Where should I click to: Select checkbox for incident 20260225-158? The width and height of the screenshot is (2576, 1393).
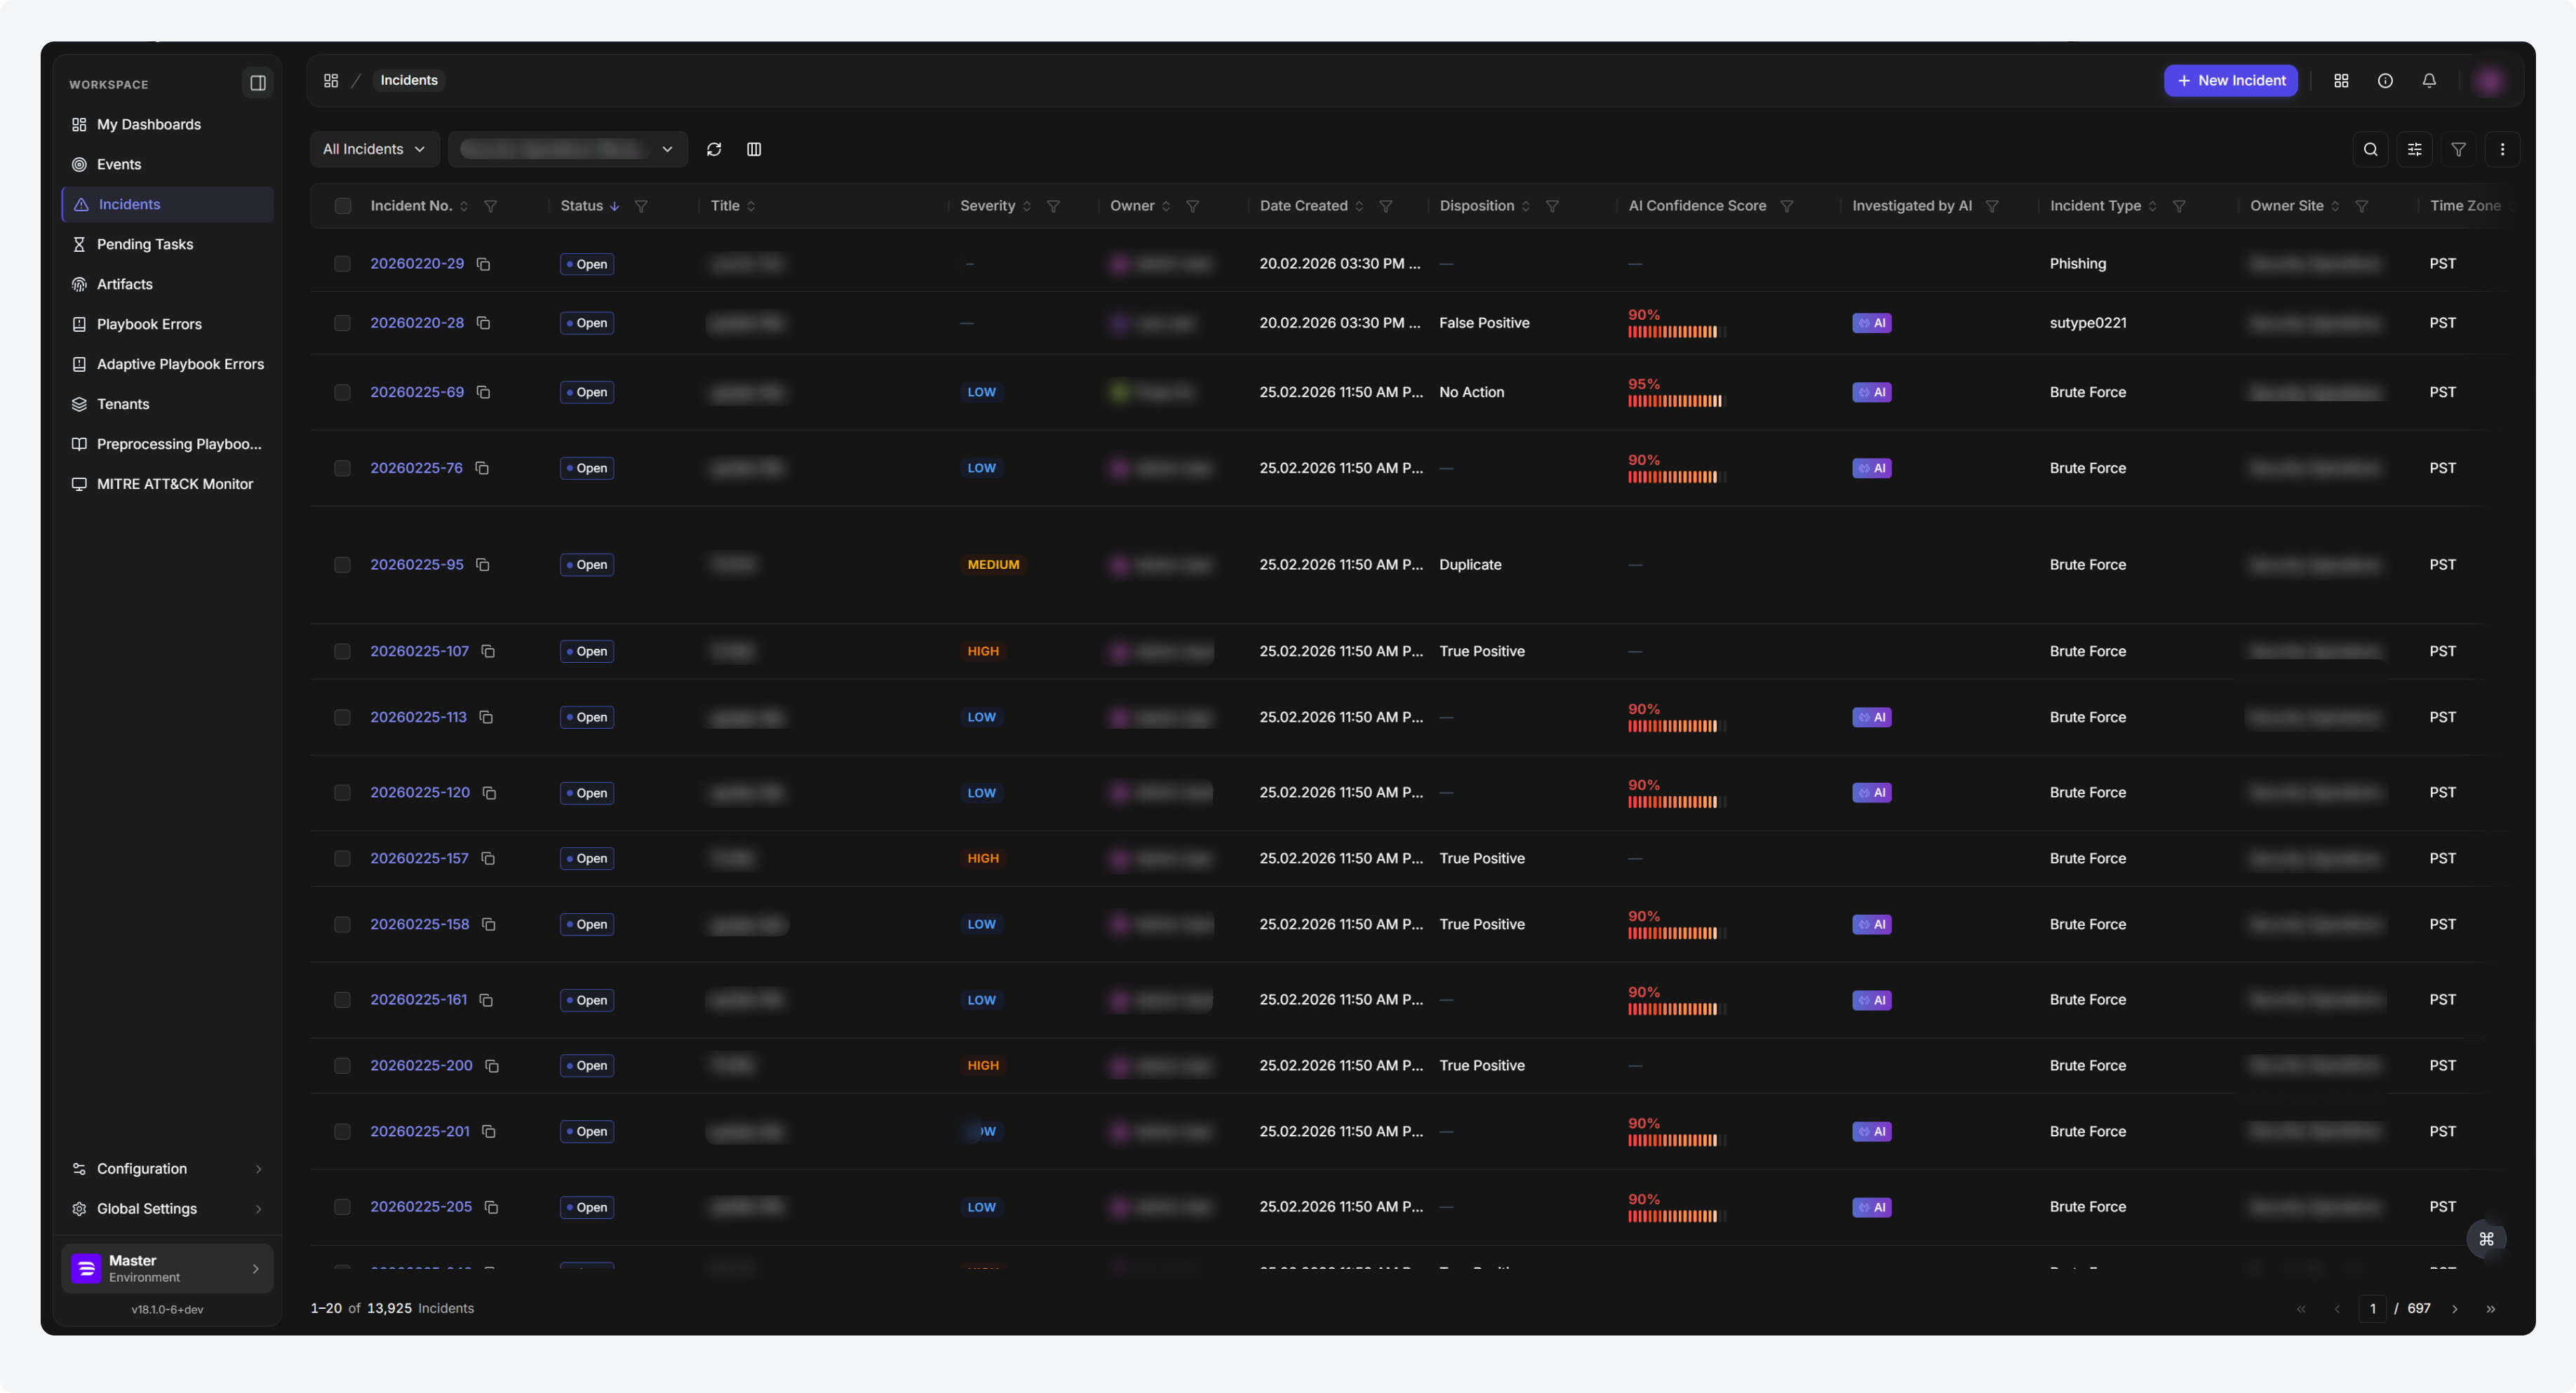coord(342,924)
